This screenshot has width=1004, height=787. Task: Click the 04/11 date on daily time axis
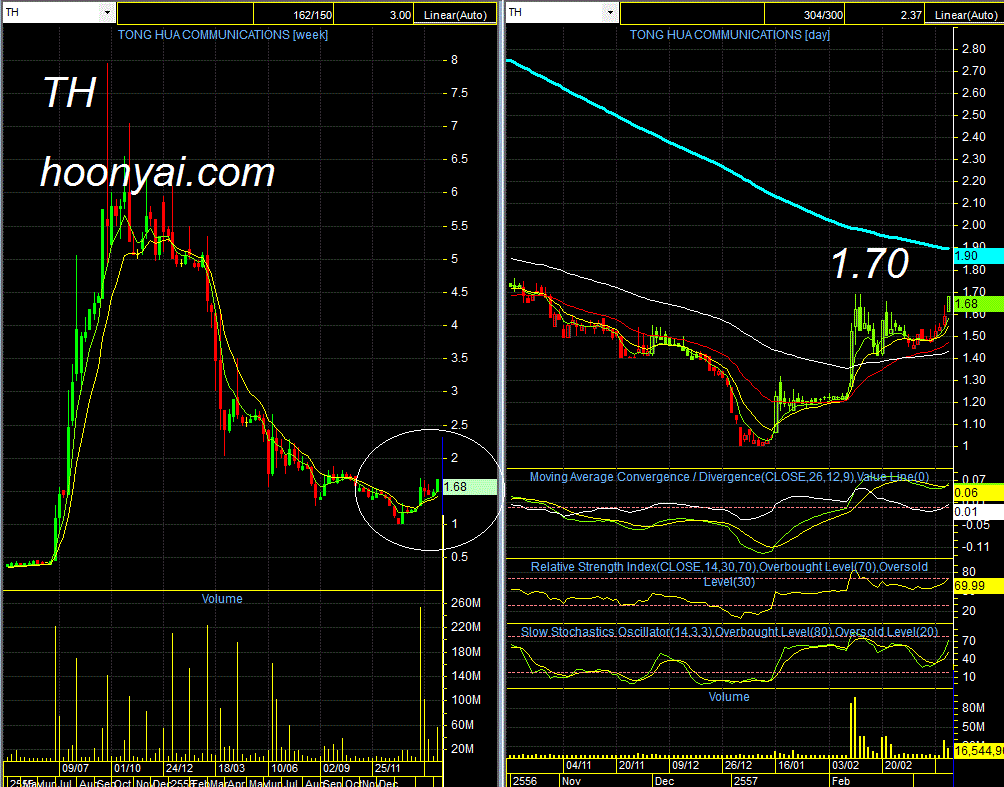(579, 765)
